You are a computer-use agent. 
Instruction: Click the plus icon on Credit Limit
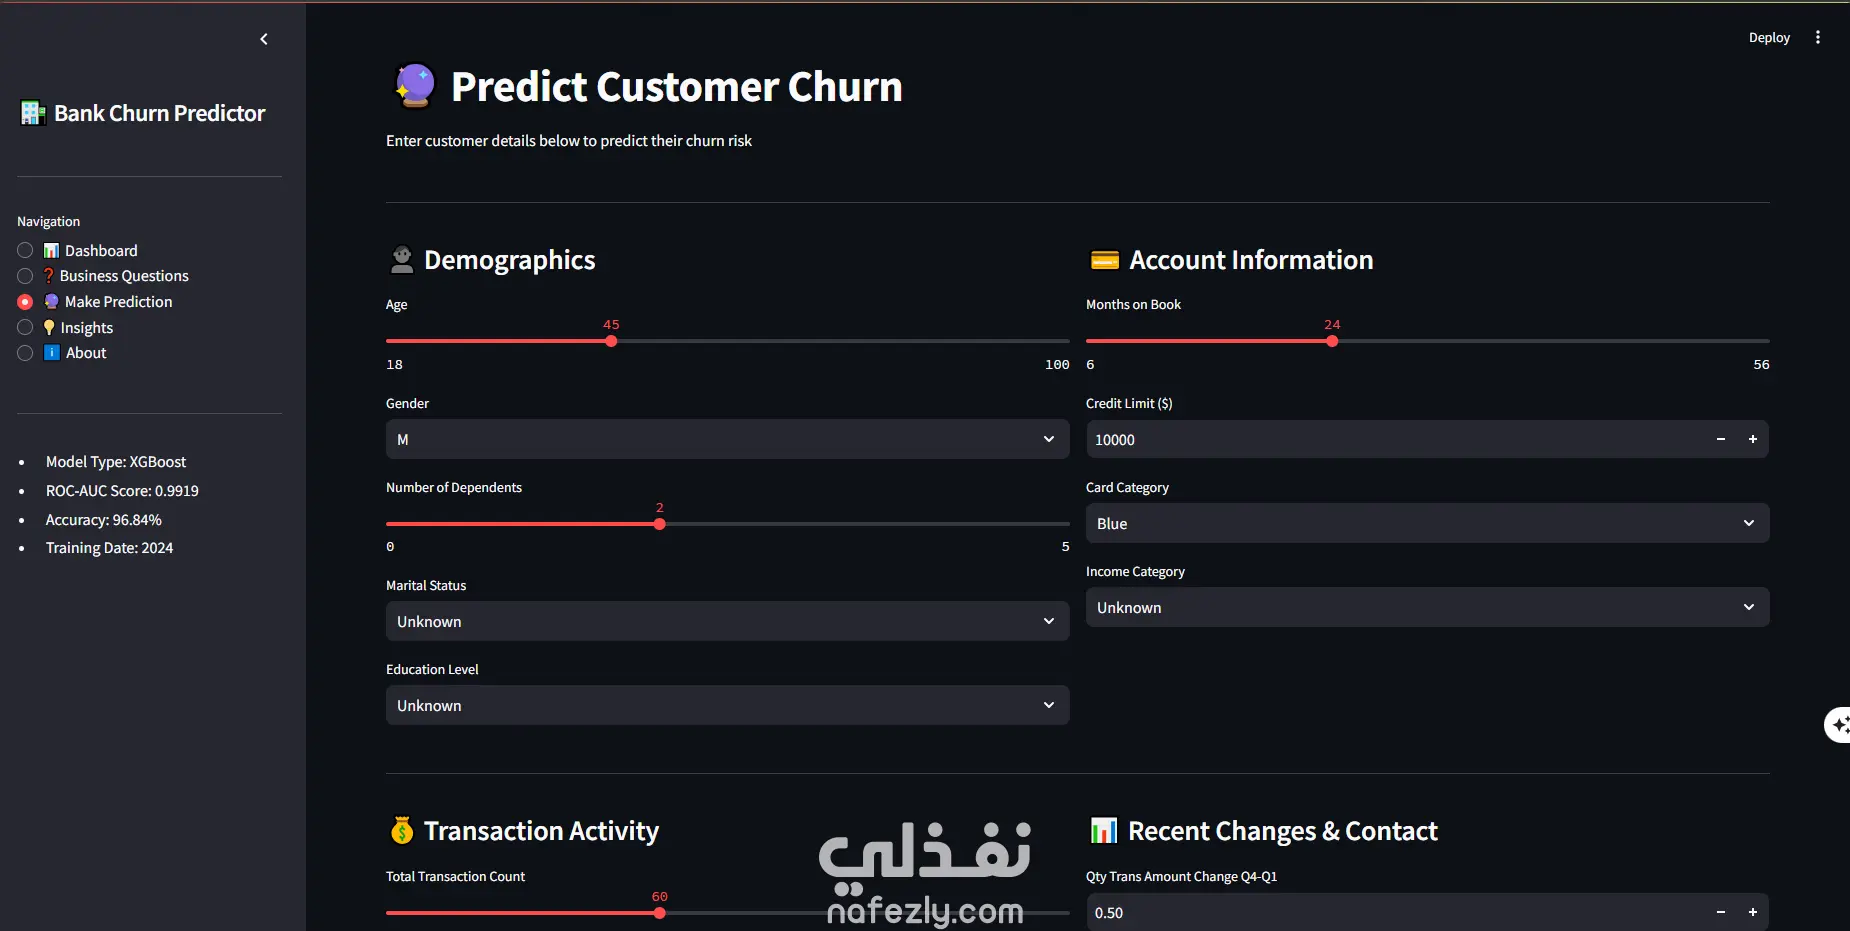point(1752,439)
